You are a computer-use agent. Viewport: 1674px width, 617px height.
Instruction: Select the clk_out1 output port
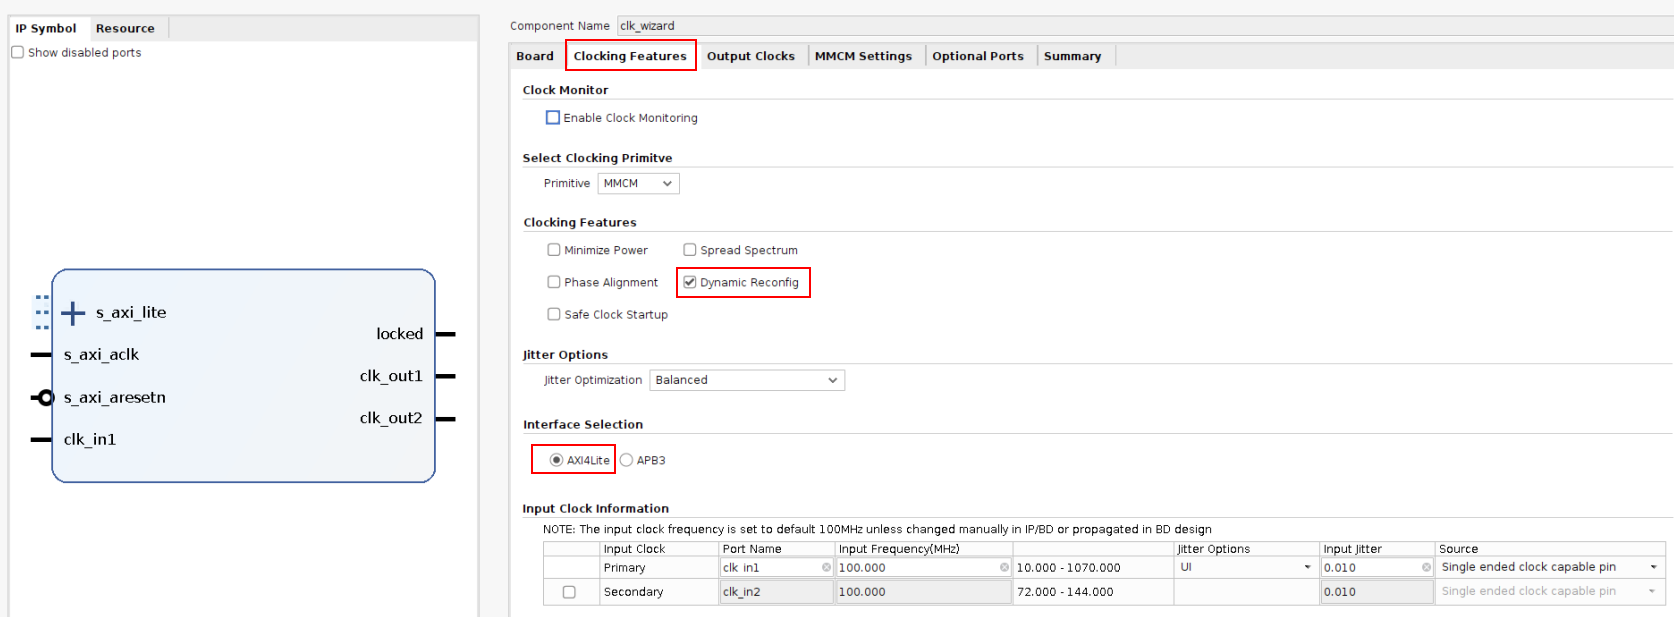pyautogui.click(x=391, y=376)
